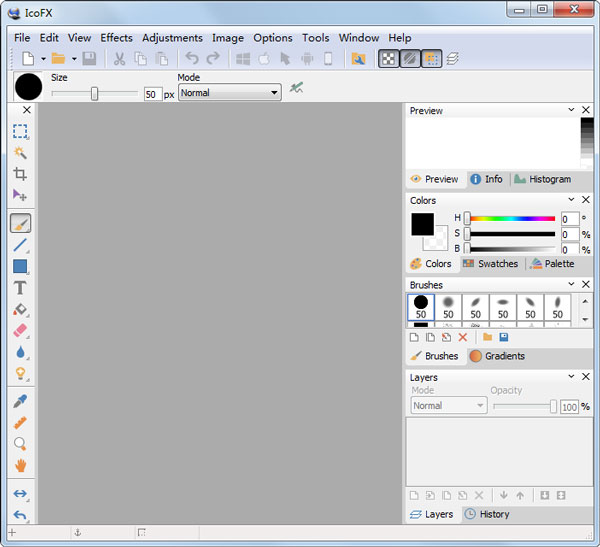Open the Effects menu
Viewport: 600px width, 547px height.
[116, 38]
